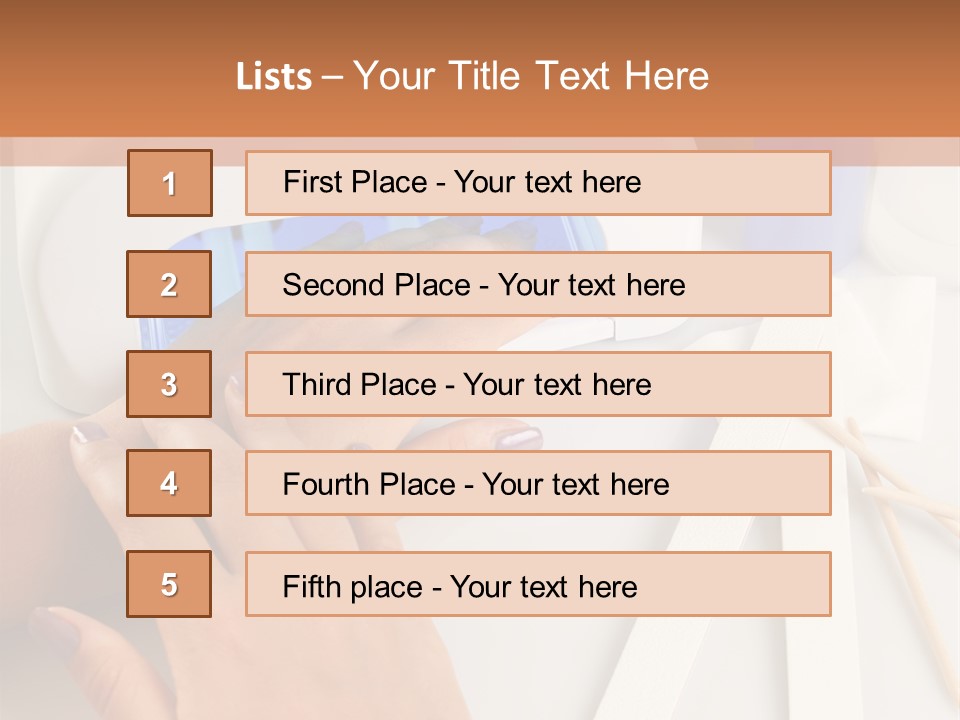Screen dimensions: 960x720
Task: Select the Your Title Text Here text
Action: (x=531, y=76)
